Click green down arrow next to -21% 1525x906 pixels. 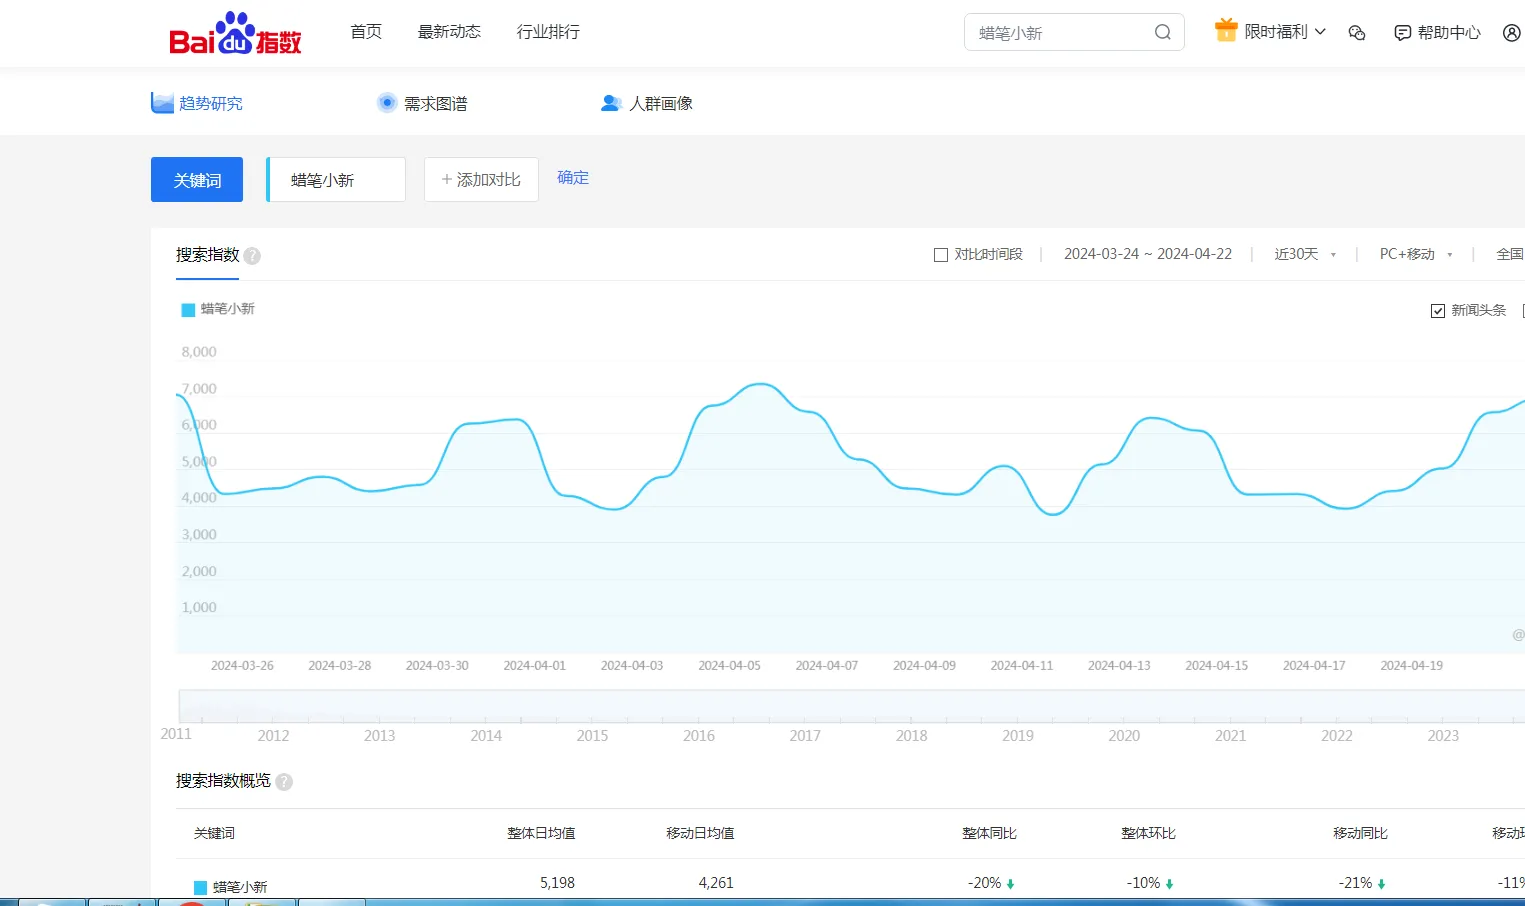(x=1382, y=884)
